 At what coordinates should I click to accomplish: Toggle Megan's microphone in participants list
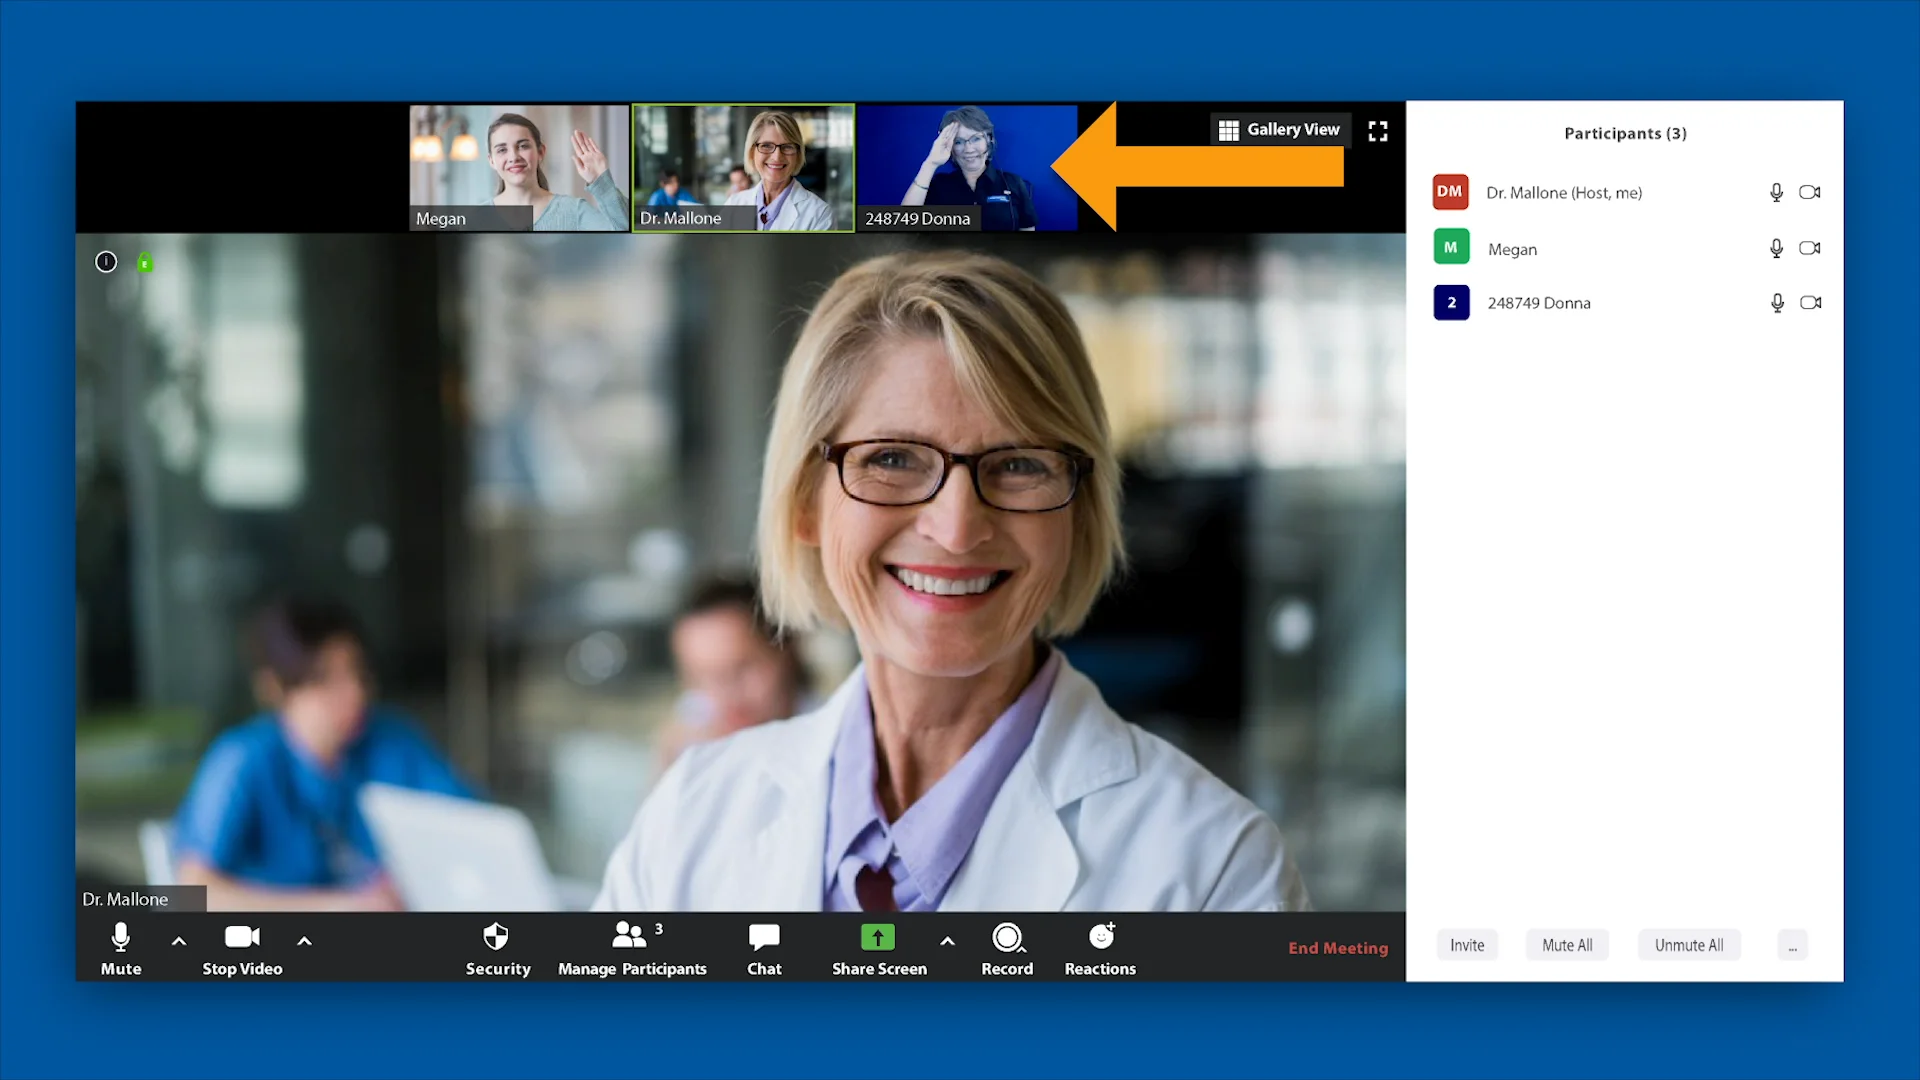click(1776, 248)
